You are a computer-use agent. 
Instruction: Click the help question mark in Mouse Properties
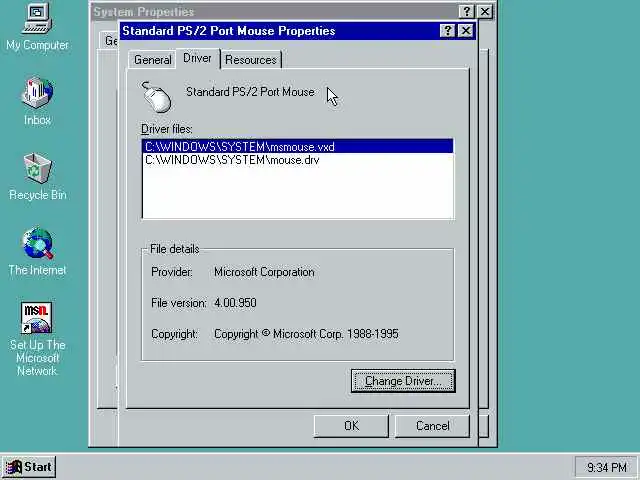click(x=447, y=31)
